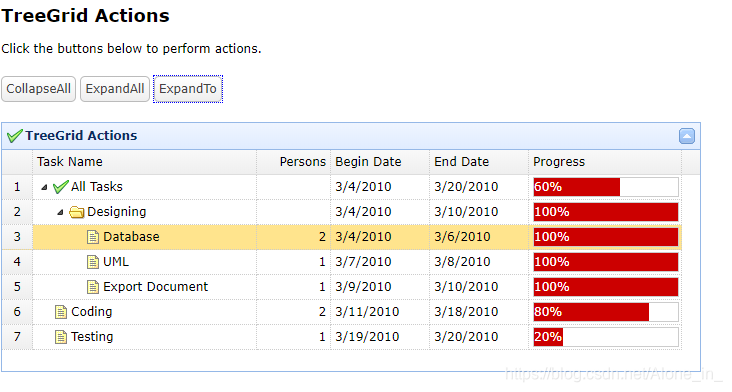The height and width of the screenshot is (392, 732).
Task: Click the 100% progress bar for UML
Action: pos(606,262)
